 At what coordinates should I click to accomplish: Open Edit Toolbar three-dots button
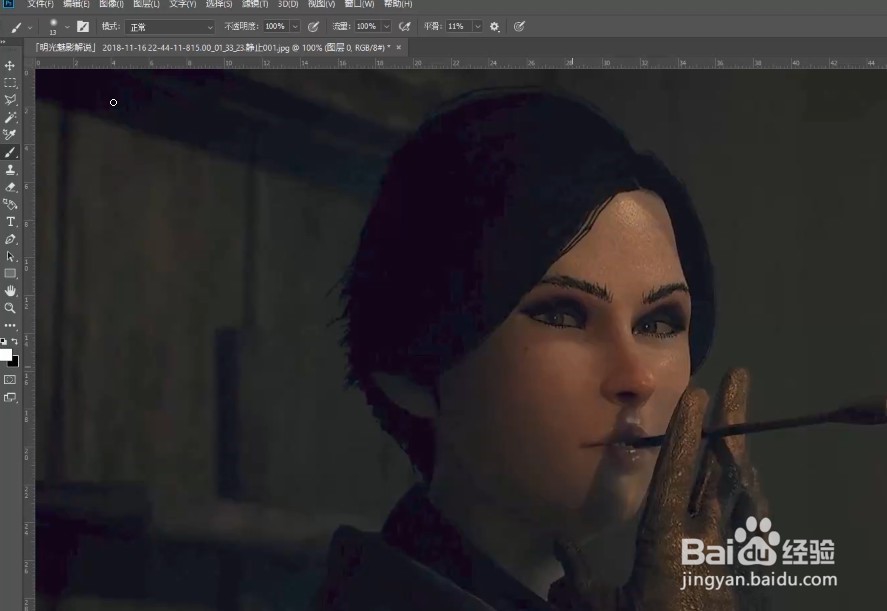pos(10,325)
